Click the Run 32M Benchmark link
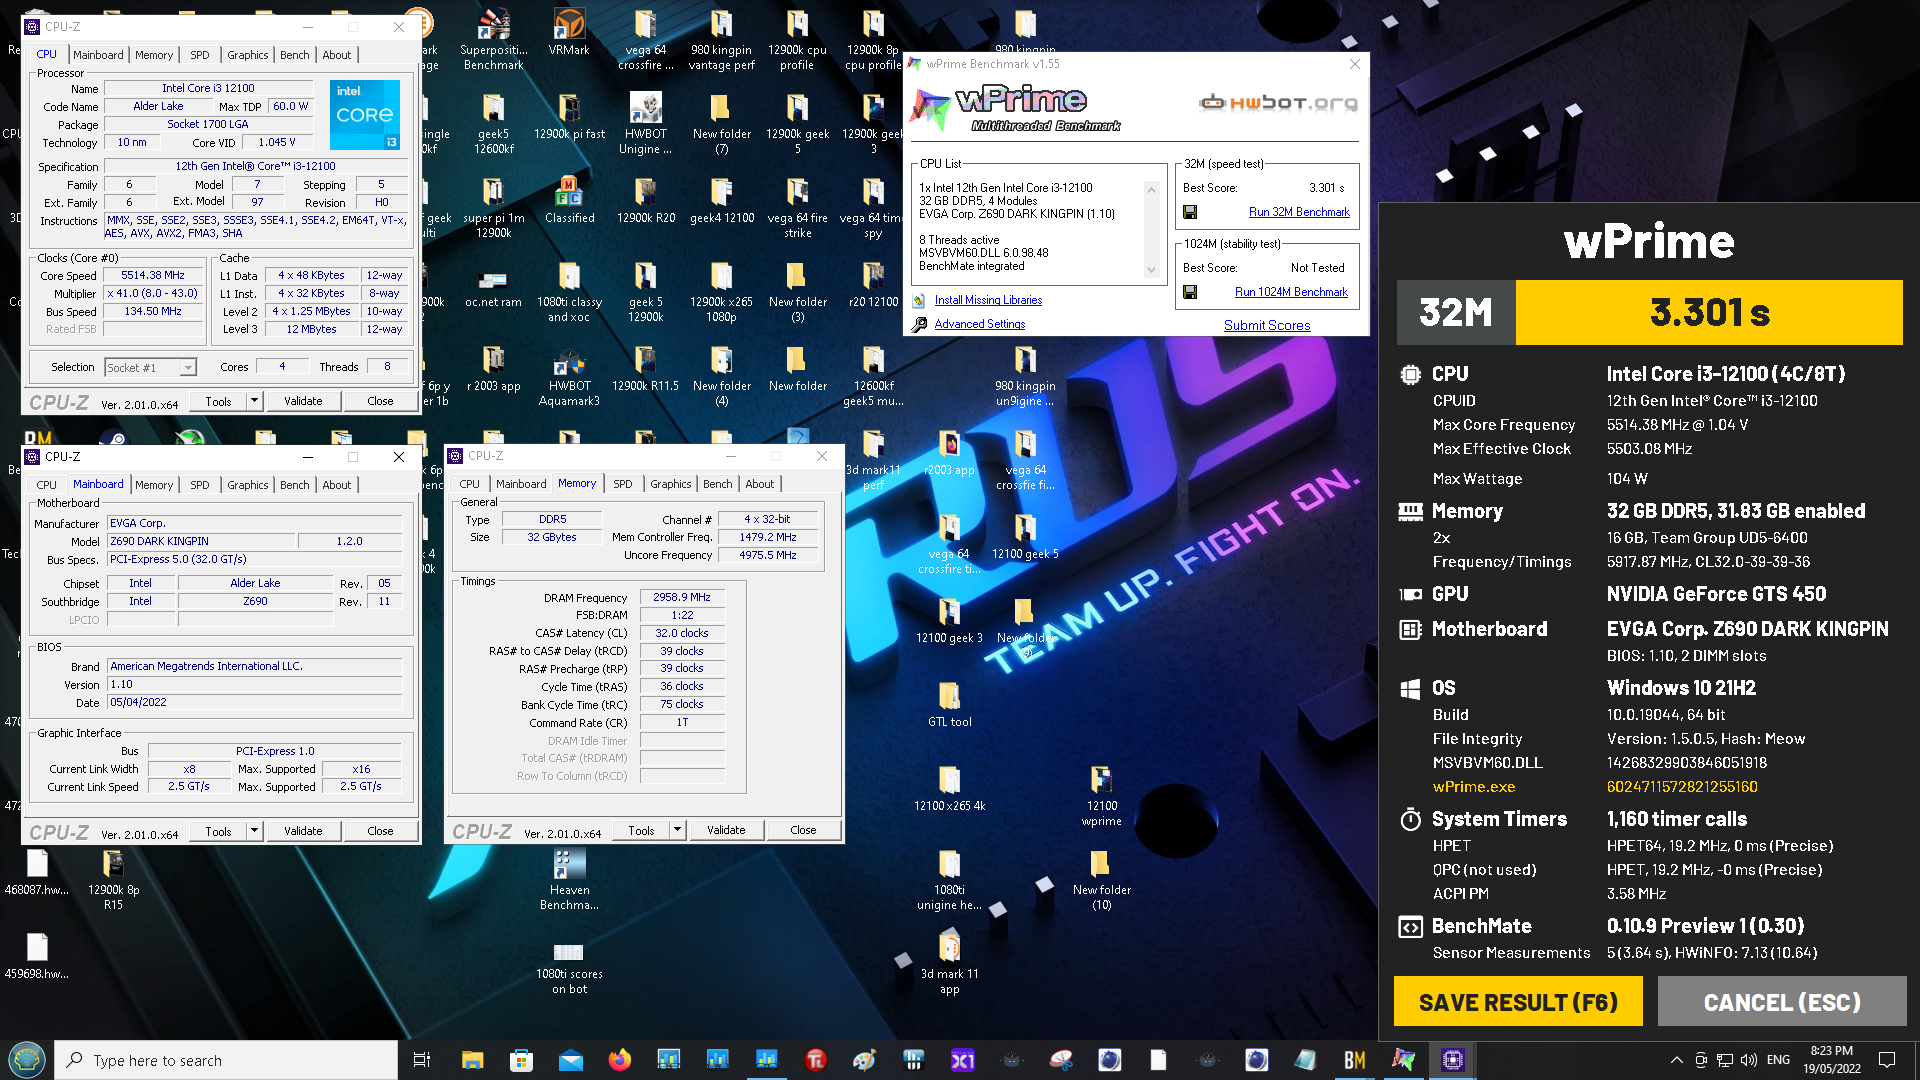 tap(1299, 212)
